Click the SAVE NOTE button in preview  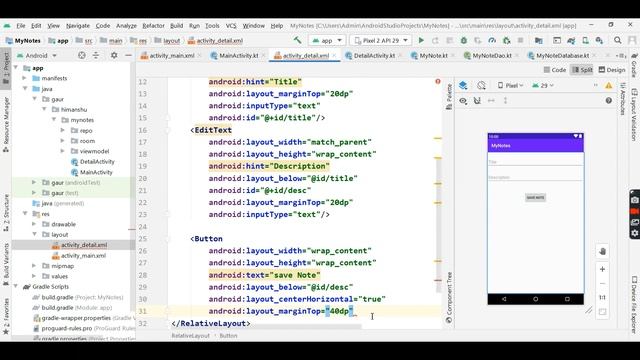(x=535, y=198)
